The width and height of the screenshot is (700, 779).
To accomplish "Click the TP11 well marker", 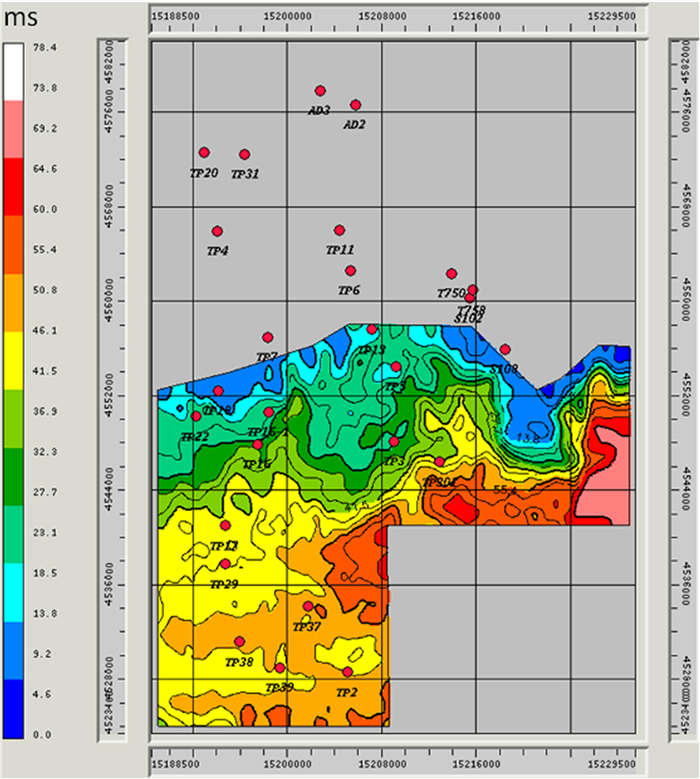I will 339,230.
